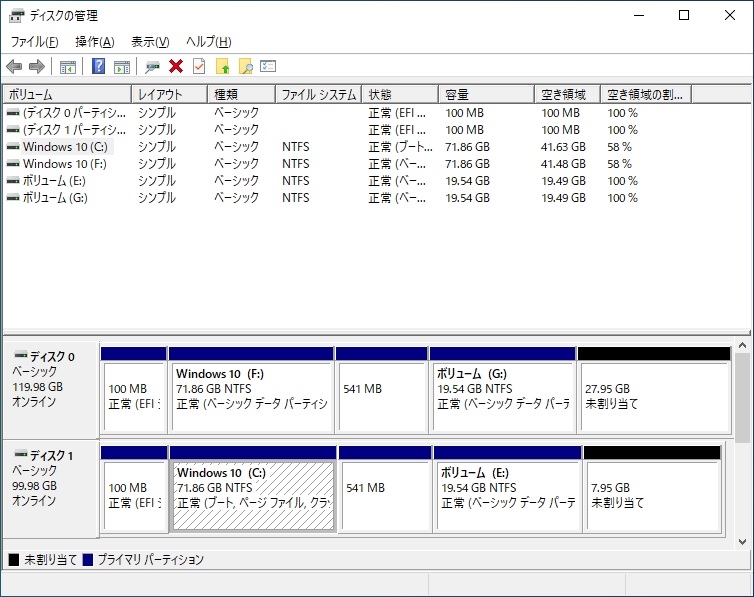Click the disk icon beside ディスク 0 label

pos(21,355)
